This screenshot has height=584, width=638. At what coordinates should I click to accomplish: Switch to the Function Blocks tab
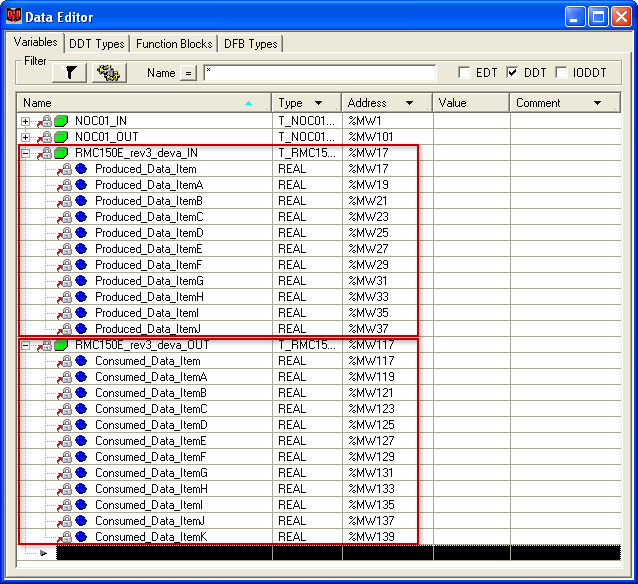coord(174,44)
